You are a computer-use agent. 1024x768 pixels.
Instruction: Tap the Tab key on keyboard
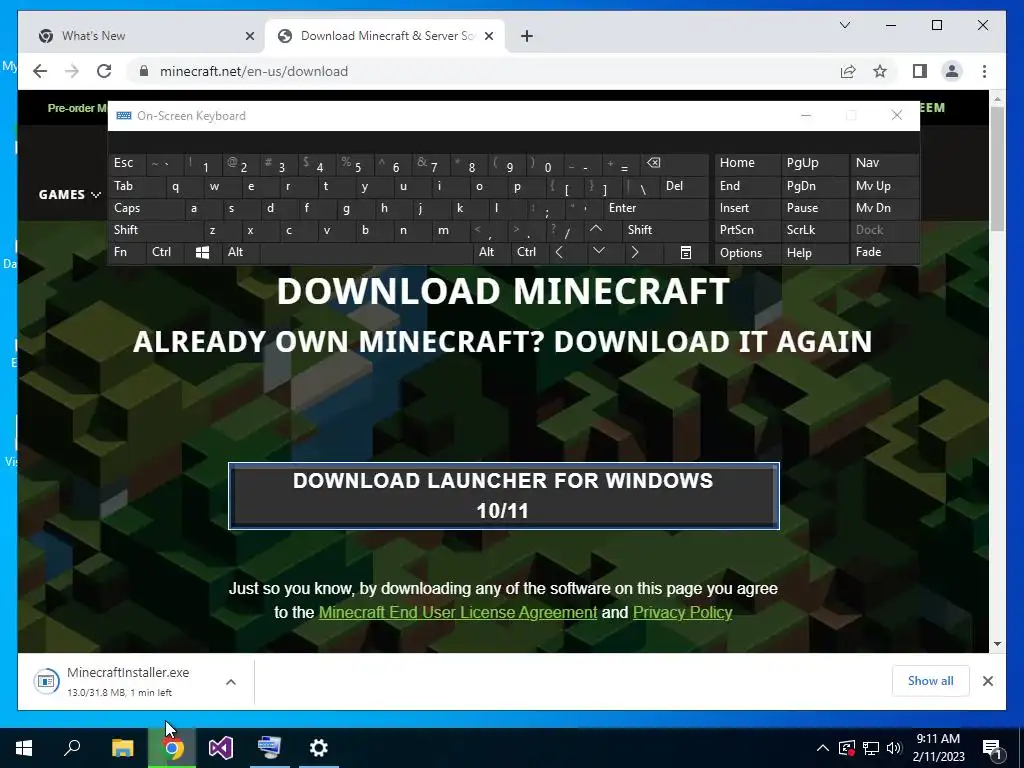136,186
